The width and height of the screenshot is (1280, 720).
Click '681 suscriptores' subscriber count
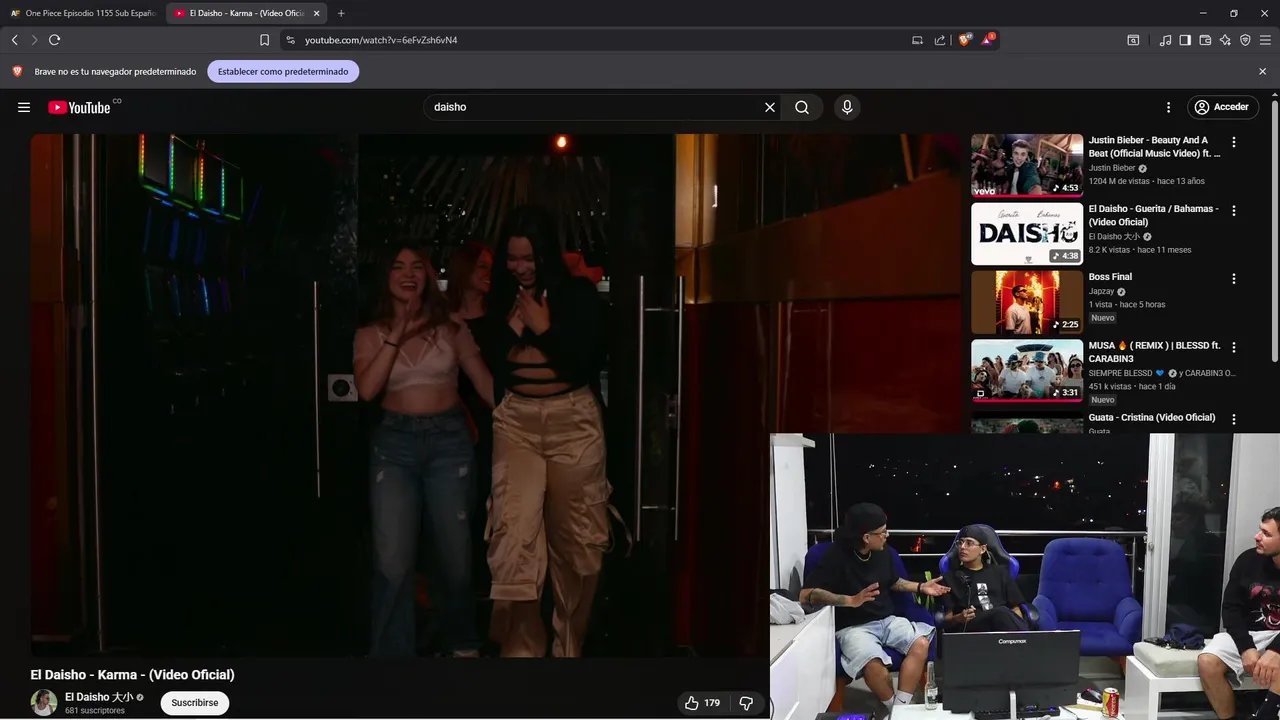coord(95,711)
